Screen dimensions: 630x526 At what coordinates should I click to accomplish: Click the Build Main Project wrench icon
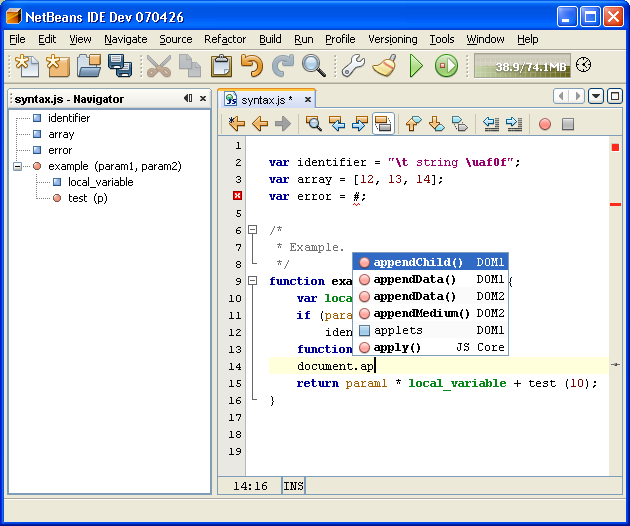pos(353,65)
